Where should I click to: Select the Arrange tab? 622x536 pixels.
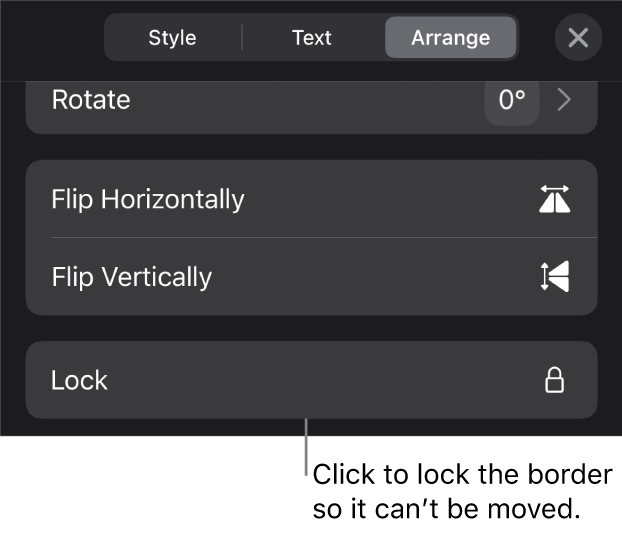(450, 38)
